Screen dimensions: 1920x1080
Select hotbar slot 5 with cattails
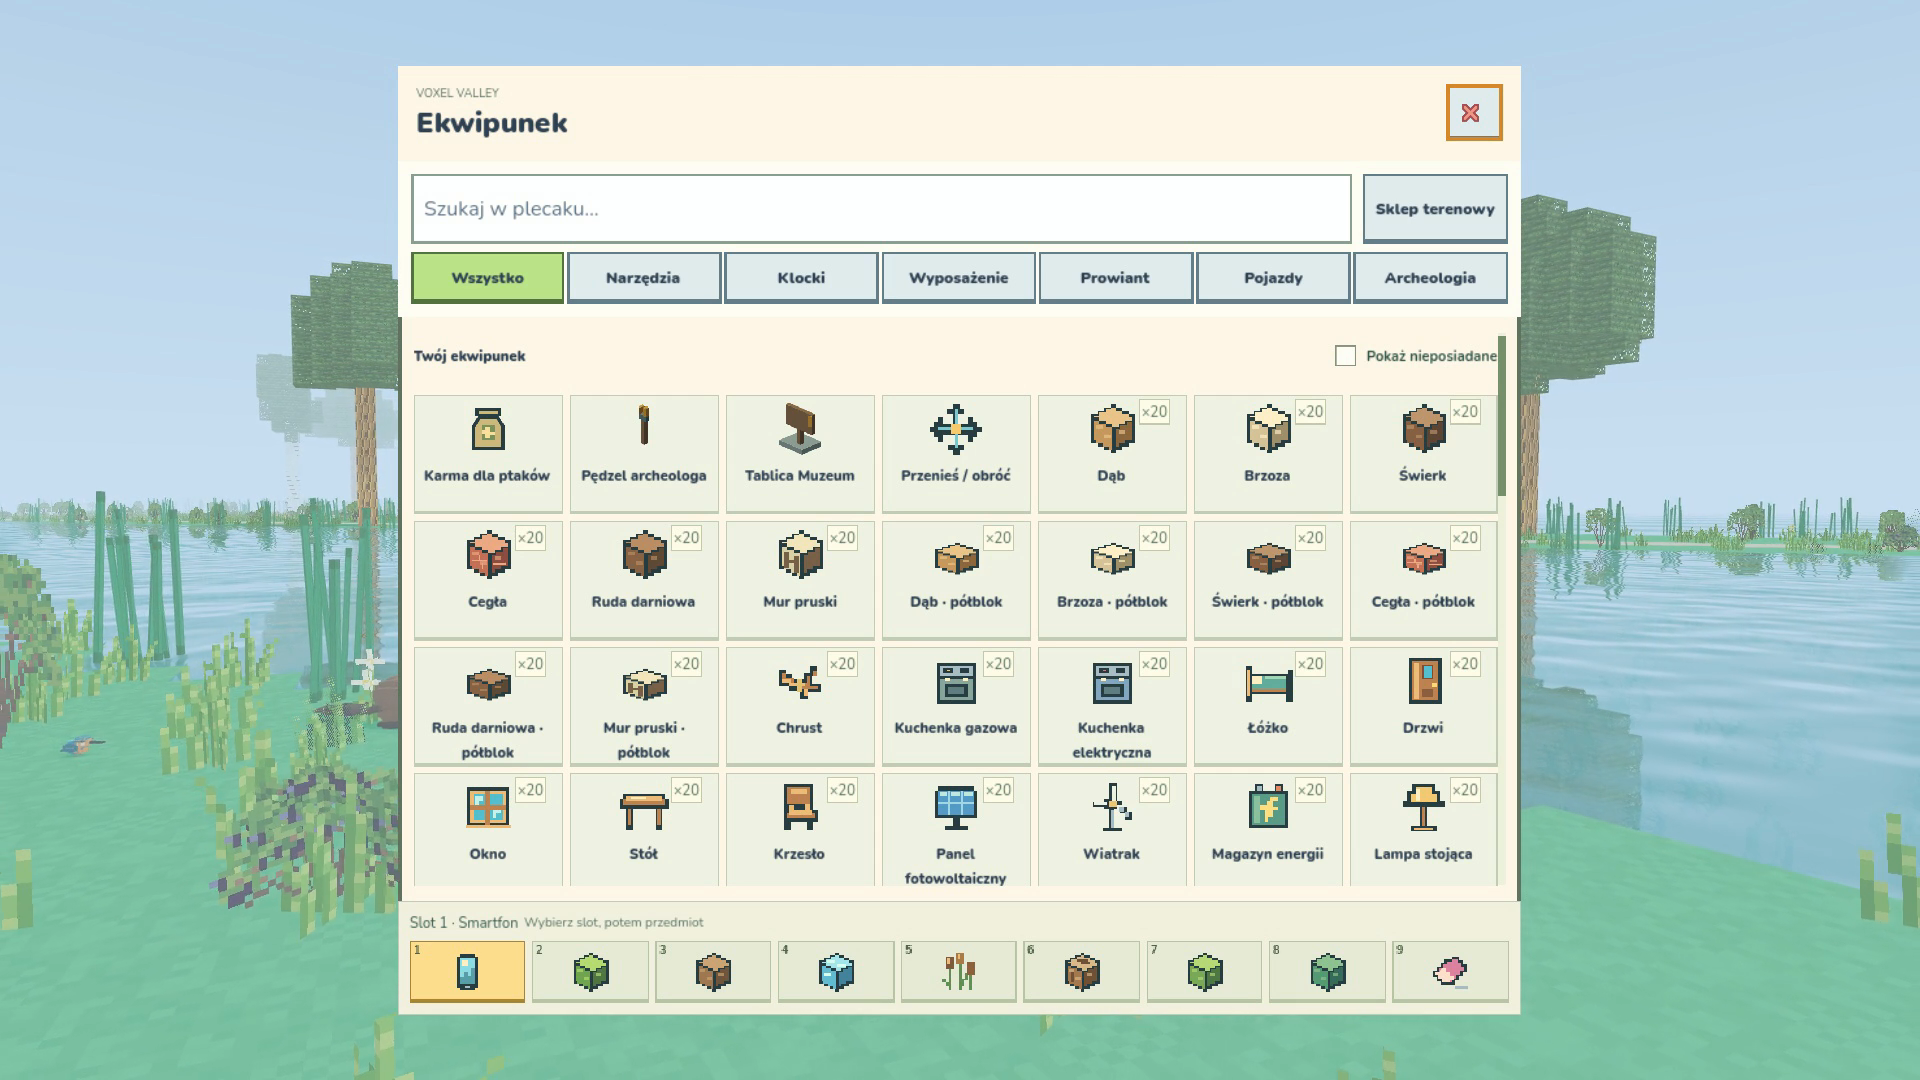click(x=958, y=971)
